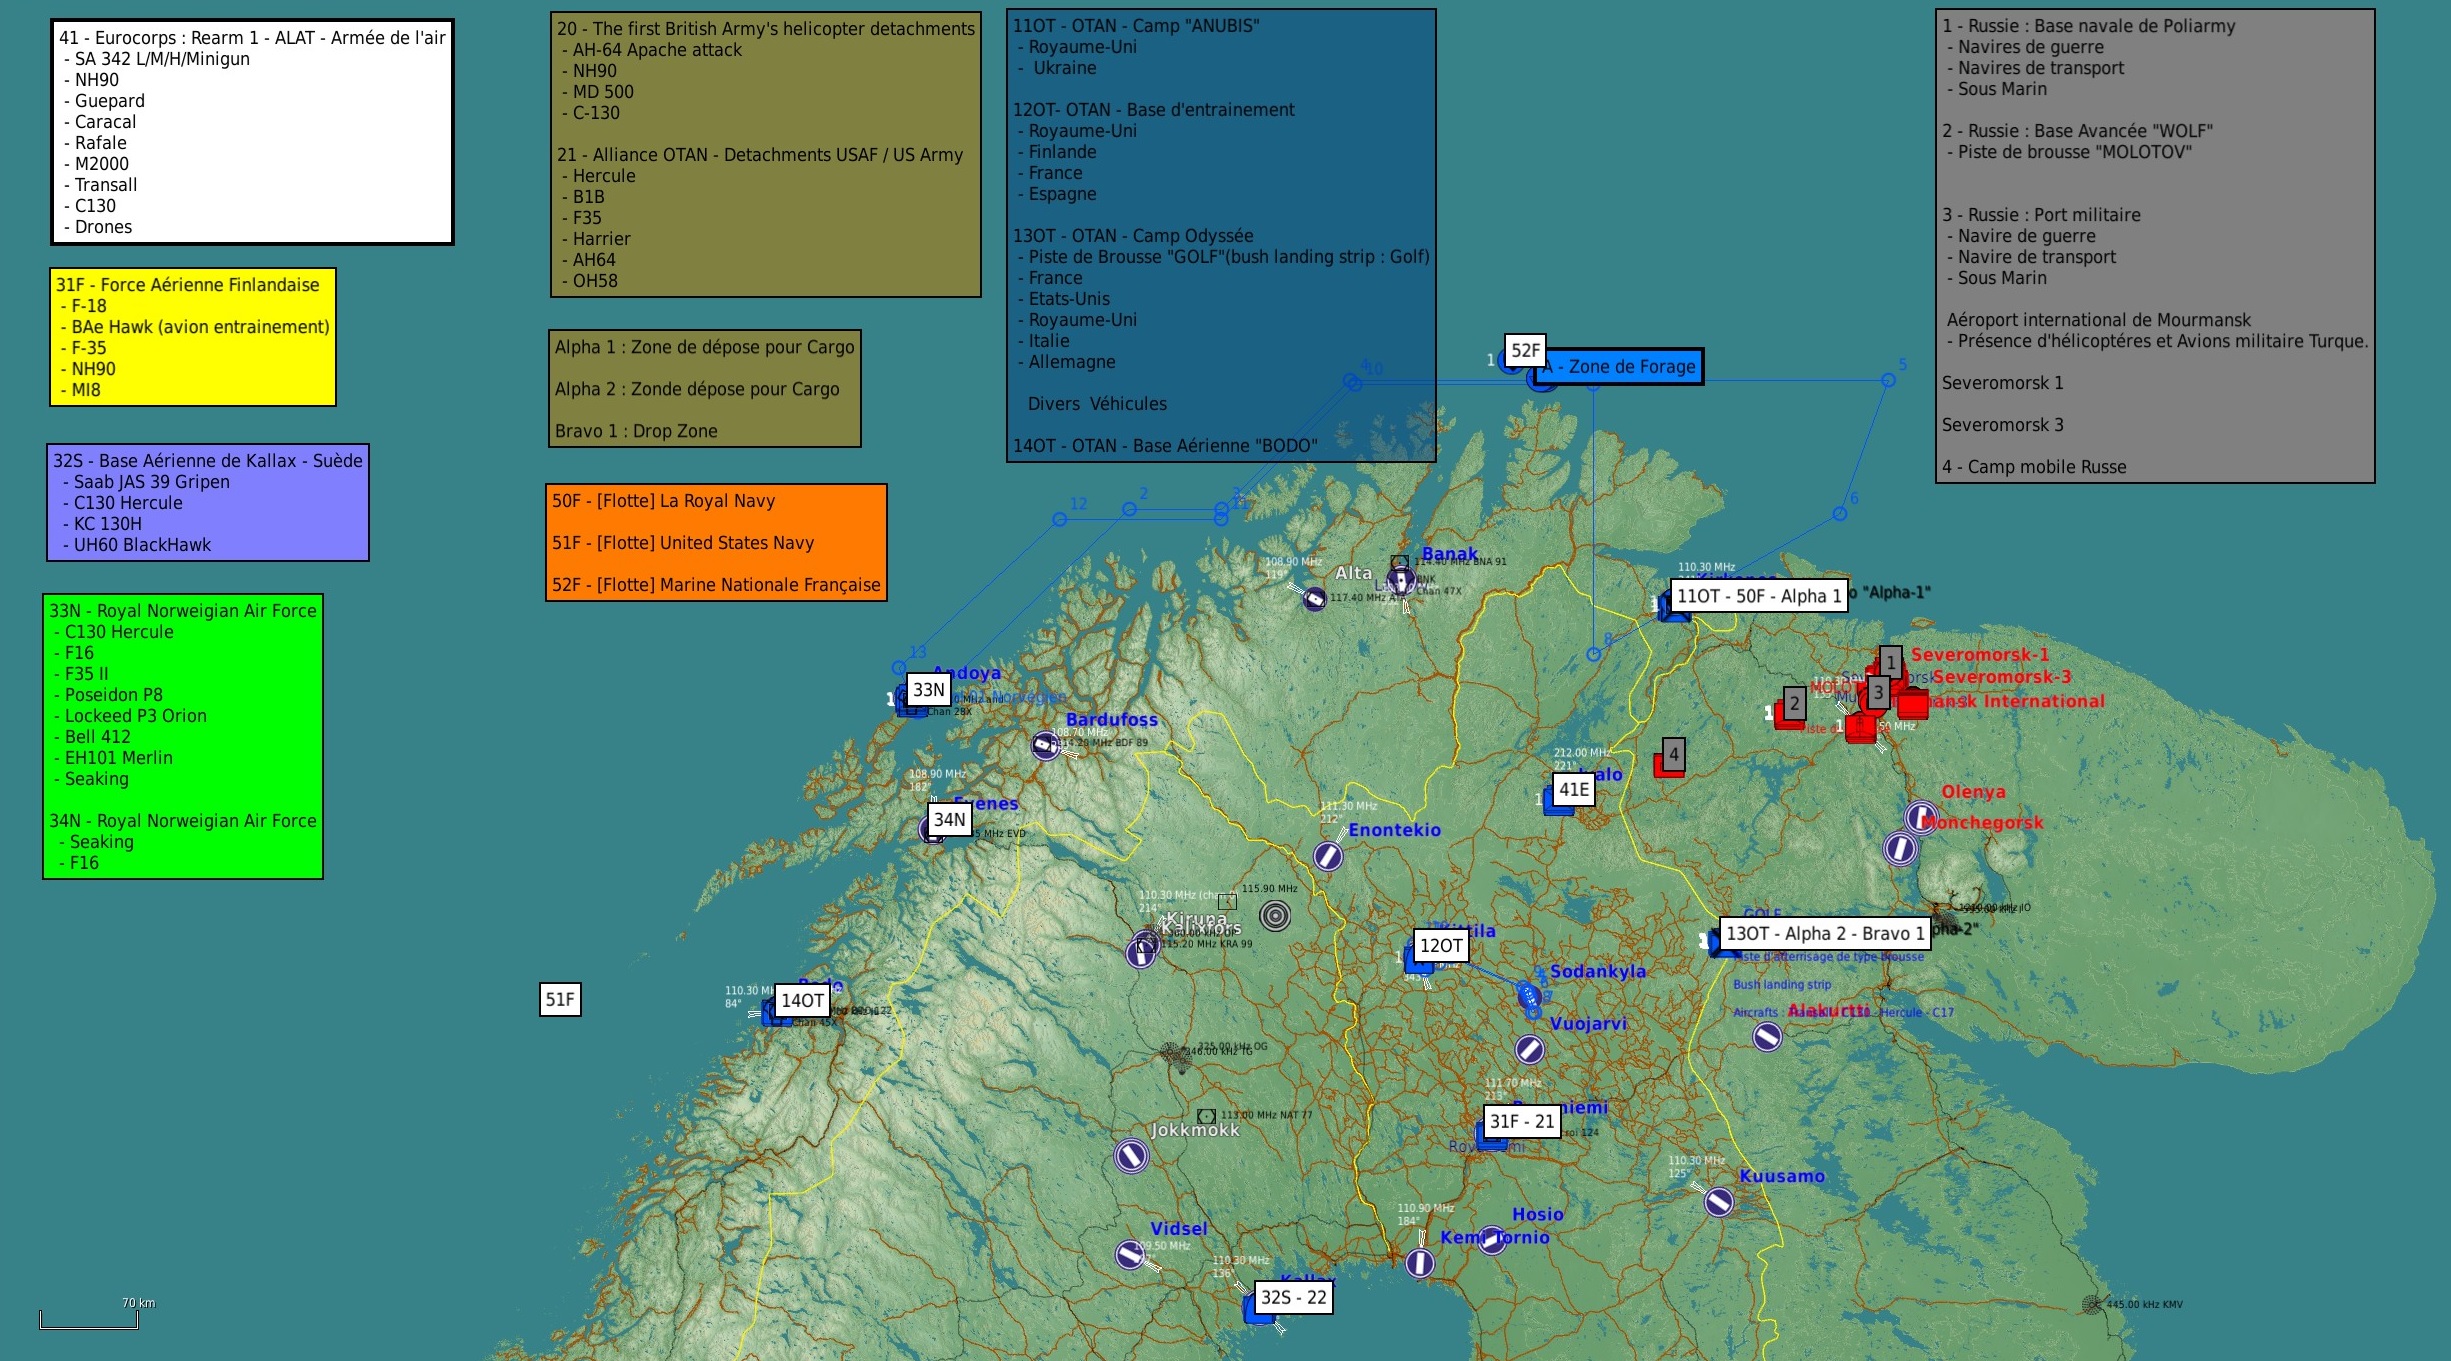
Task: Select the 33N label at Andoya
Action: (928, 689)
